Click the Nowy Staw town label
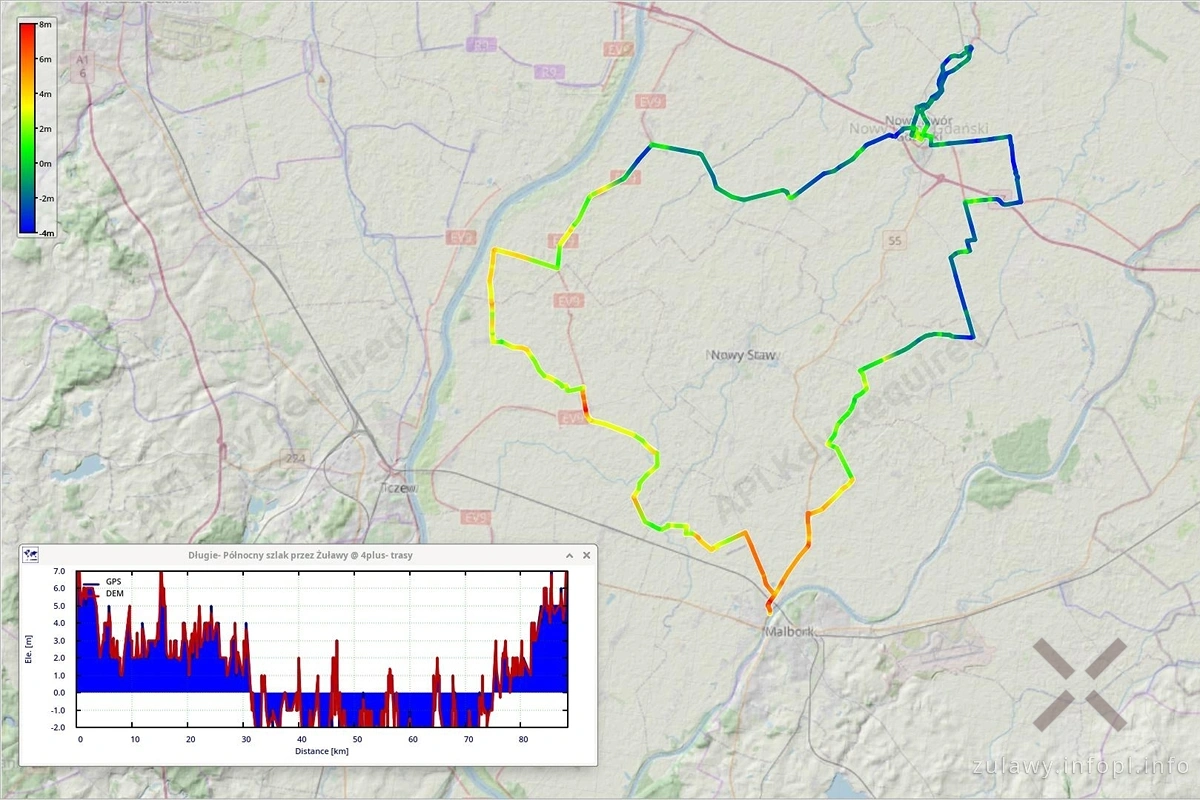 tap(742, 355)
